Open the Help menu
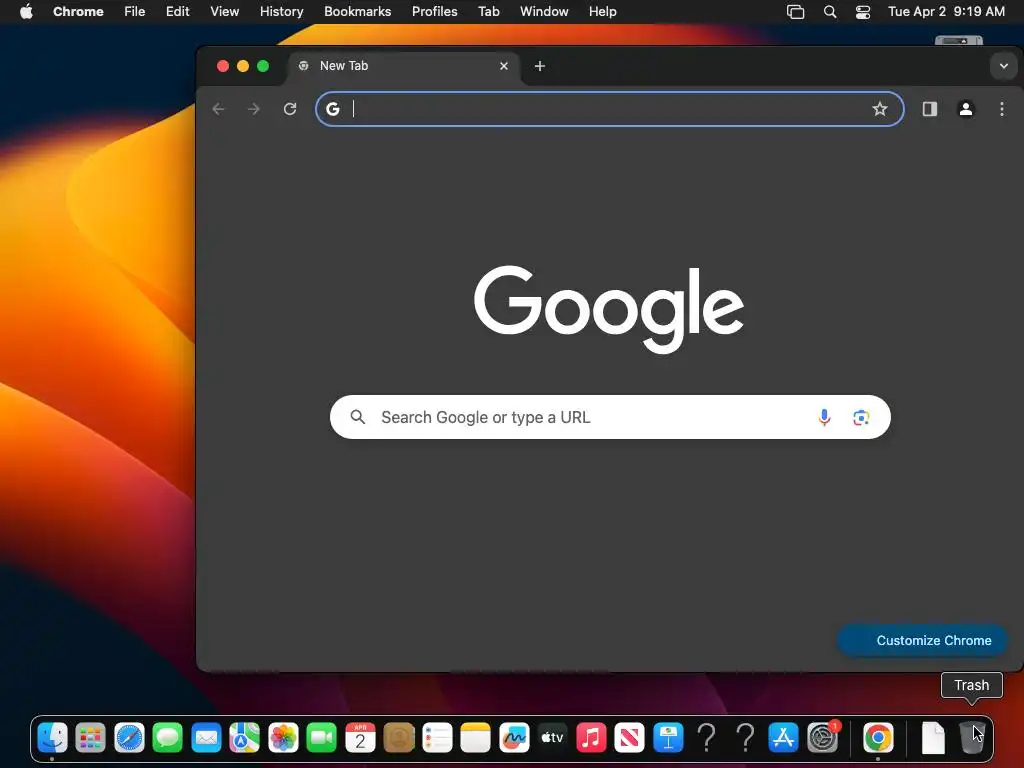The image size is (1024, 768). [602, 12]
